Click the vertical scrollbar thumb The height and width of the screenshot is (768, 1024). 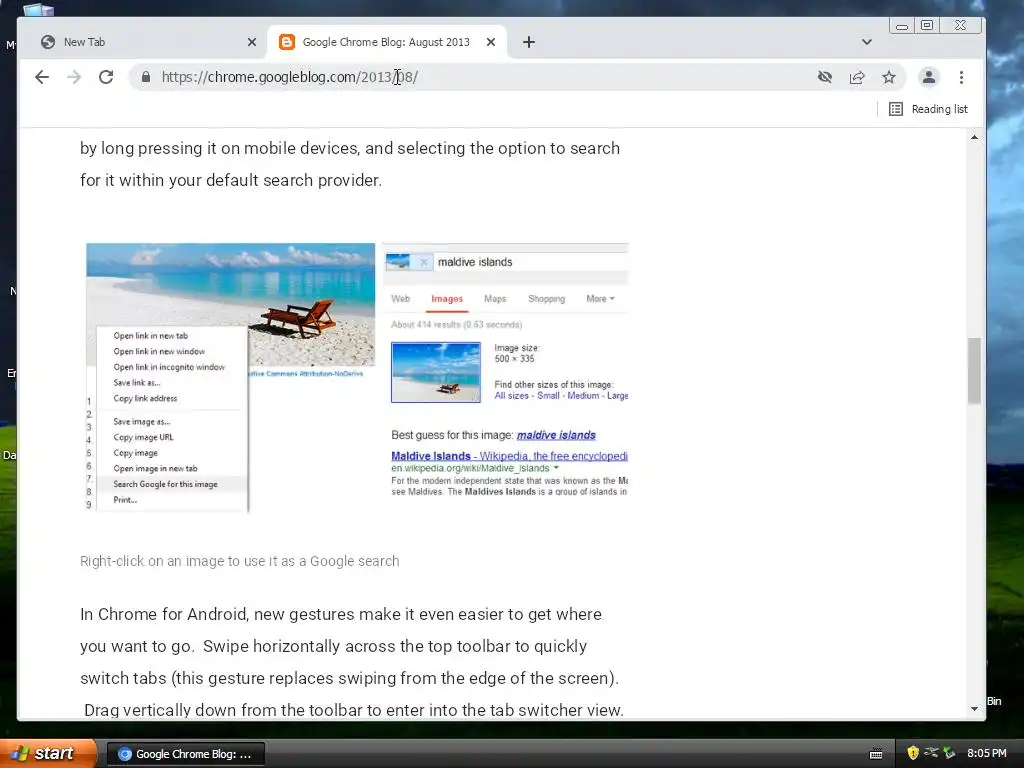[x=974, y=371]
